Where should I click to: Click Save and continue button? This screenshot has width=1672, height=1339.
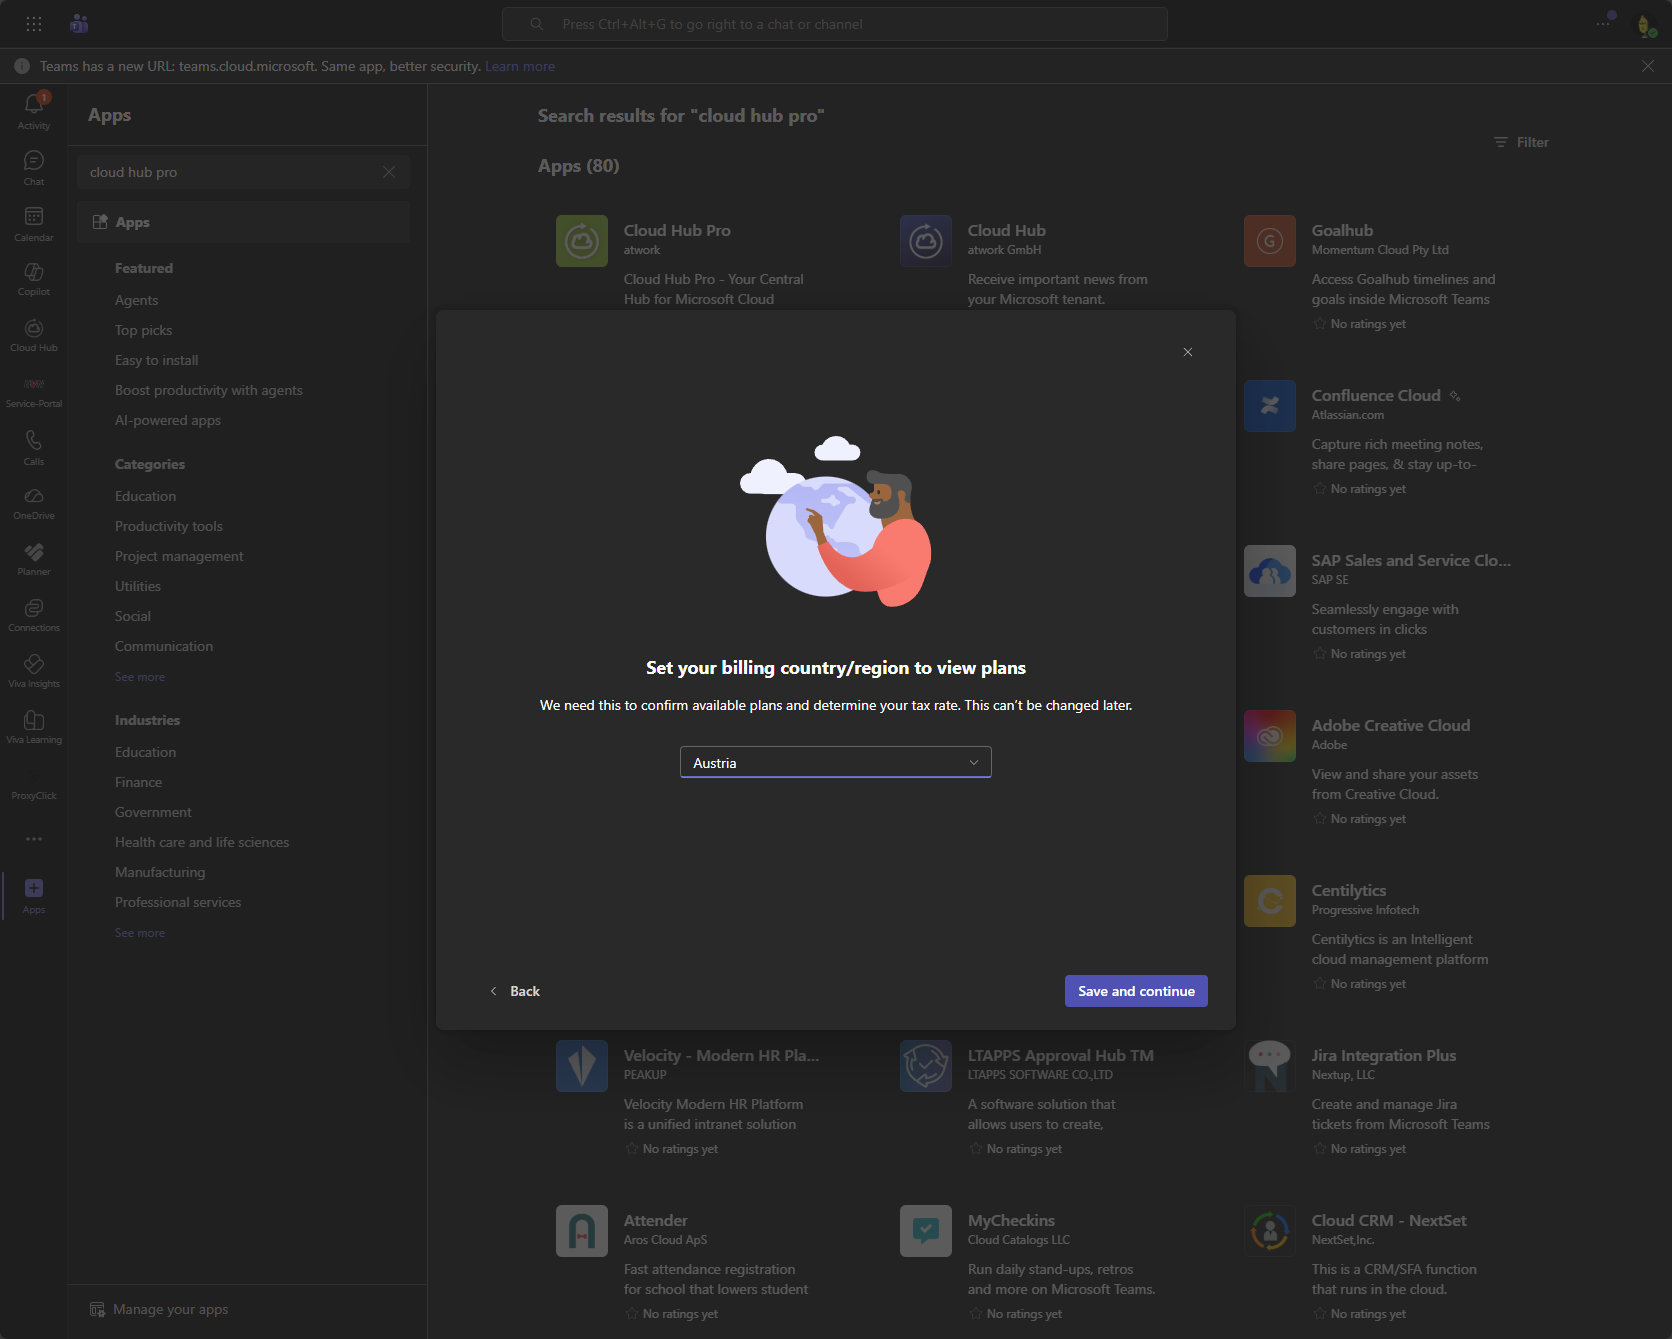1136,991
